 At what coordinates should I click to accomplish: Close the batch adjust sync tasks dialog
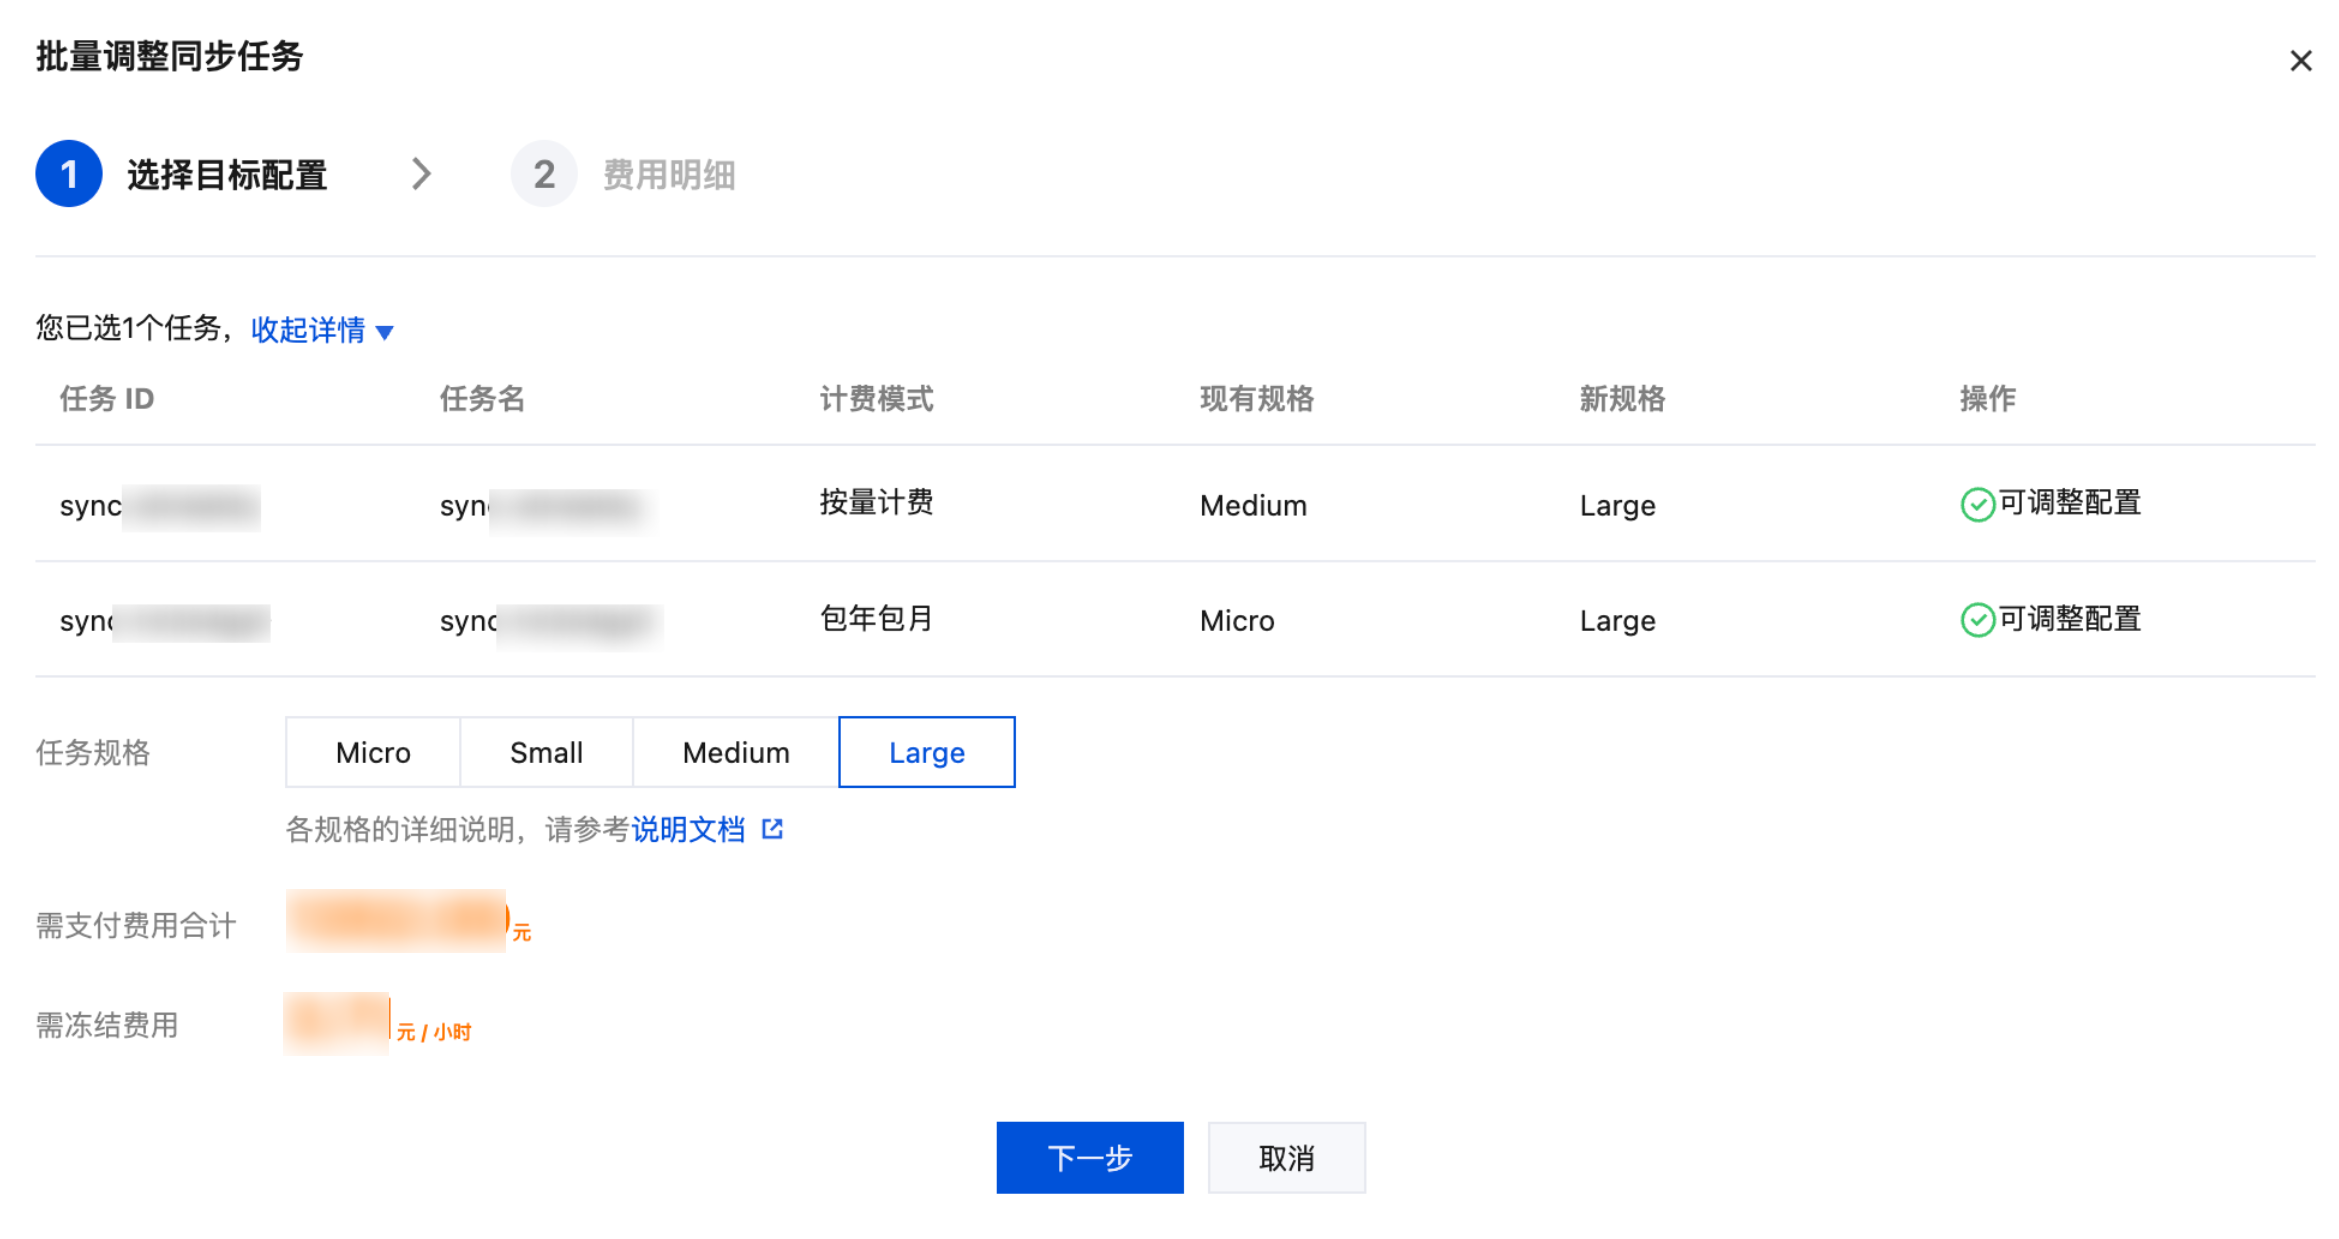2300,61
